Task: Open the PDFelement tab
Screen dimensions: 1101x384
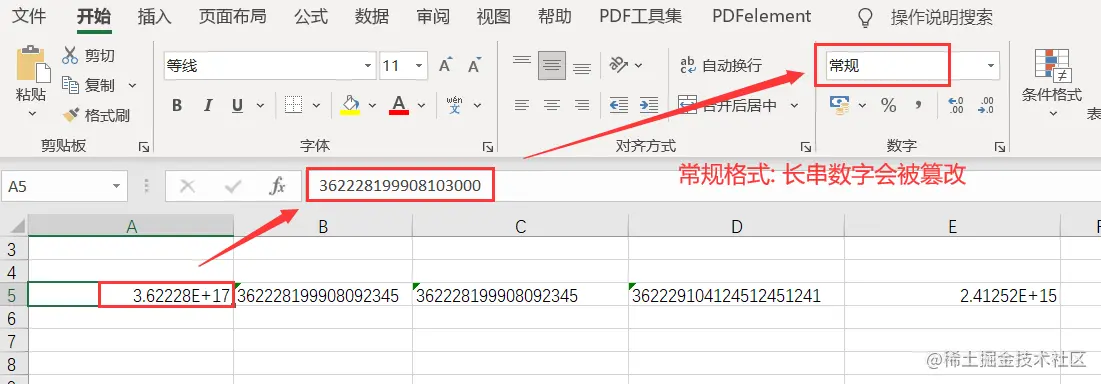Action: [761, 17]
